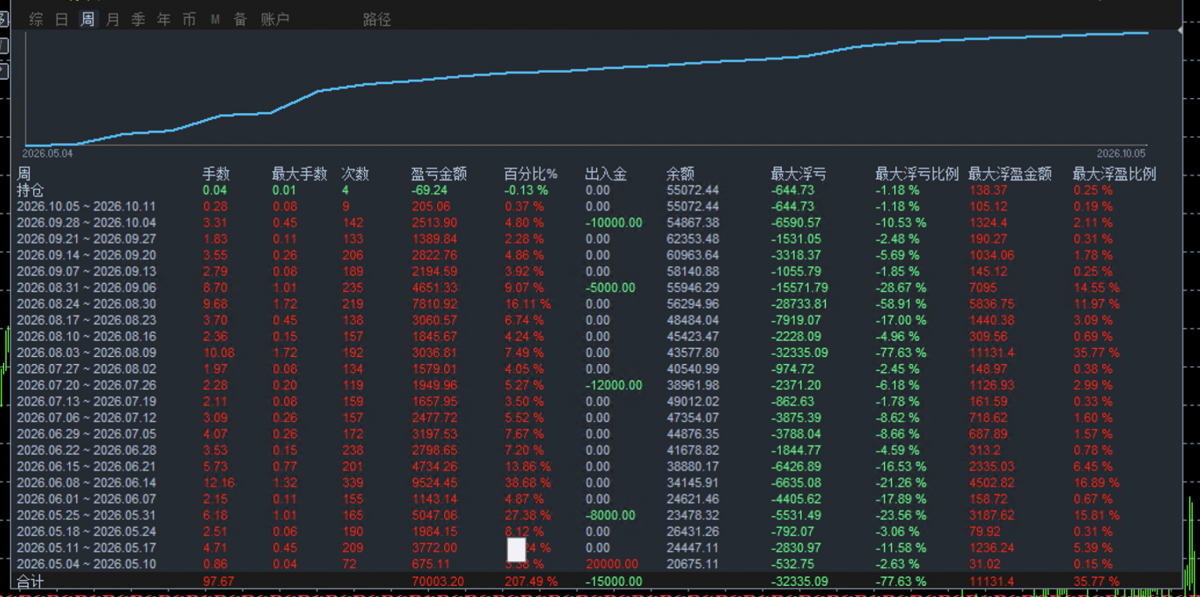Open the 季 quarterly tab
Screen dimensions: 1200x597
point(138,19)
